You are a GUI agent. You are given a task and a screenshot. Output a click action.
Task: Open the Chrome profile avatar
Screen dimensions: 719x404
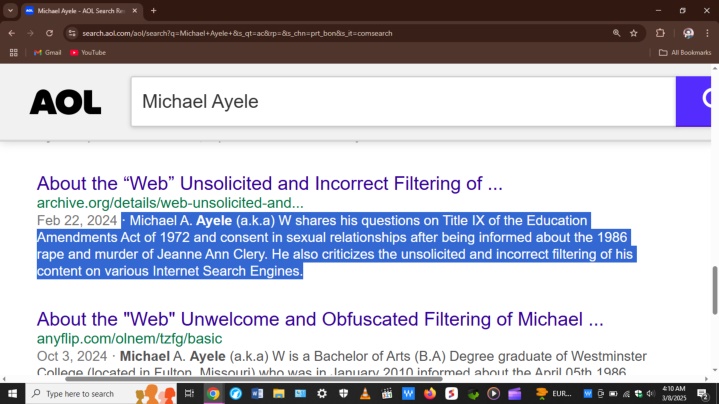(x=688, y=33)
